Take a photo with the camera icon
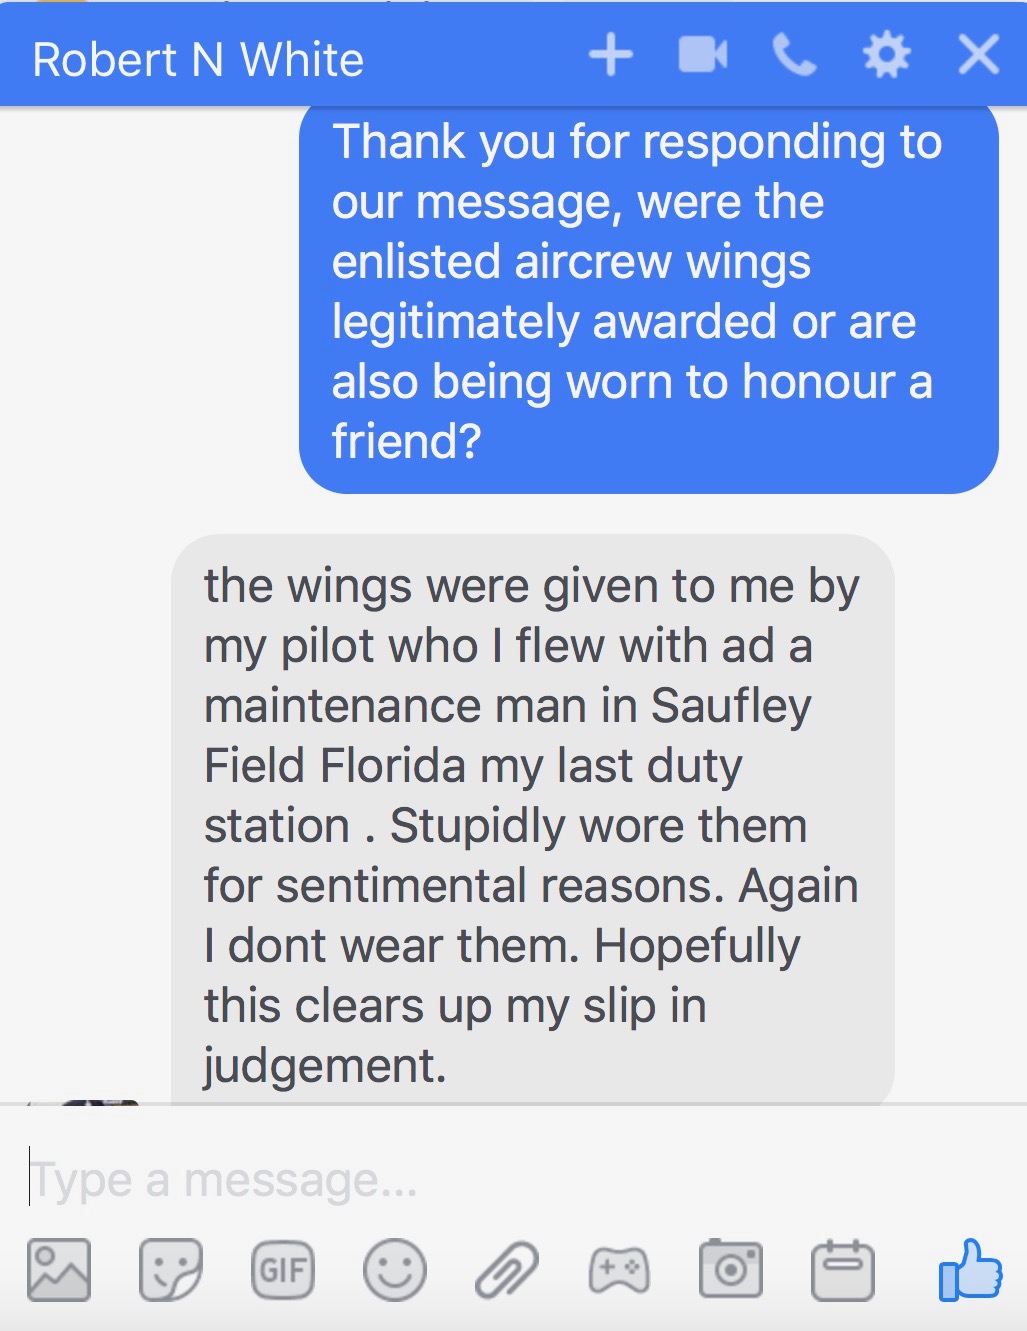Viewport: 1027px width, 1331px height. (730, 1270)
